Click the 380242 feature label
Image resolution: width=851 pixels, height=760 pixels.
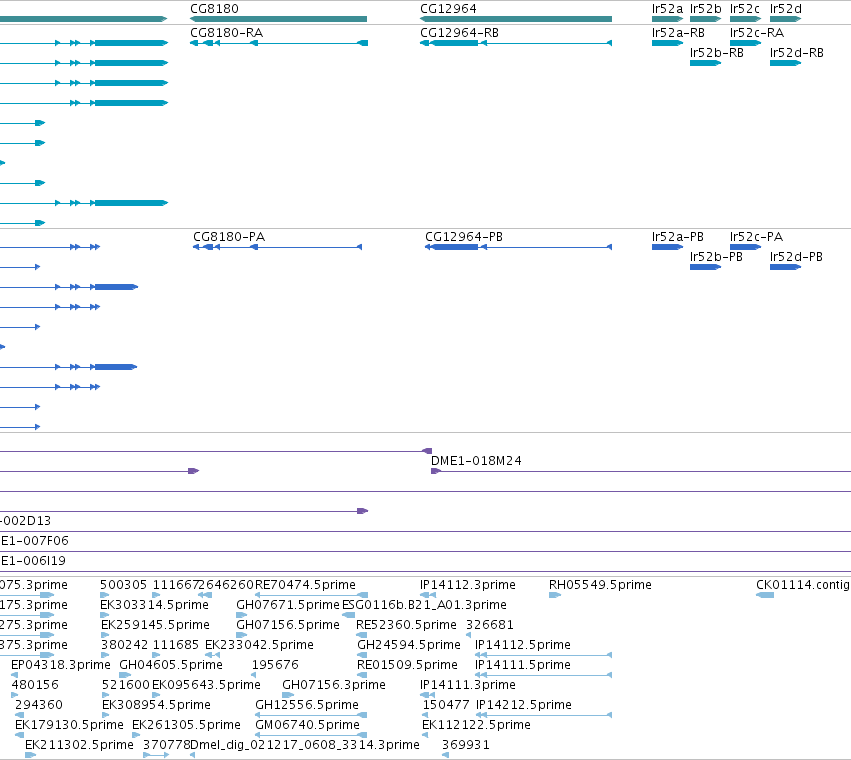pyautogui.click(x=124, y=645)
